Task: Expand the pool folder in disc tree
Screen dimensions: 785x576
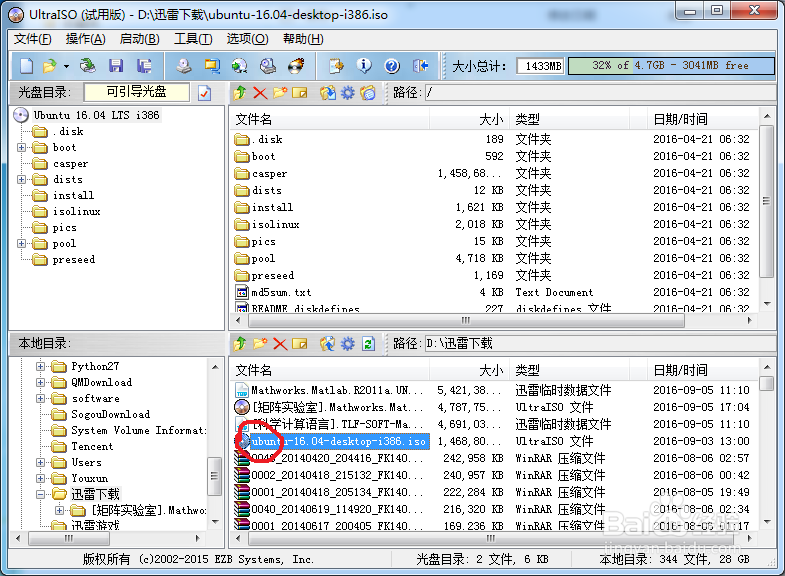Action: point(21,244)
